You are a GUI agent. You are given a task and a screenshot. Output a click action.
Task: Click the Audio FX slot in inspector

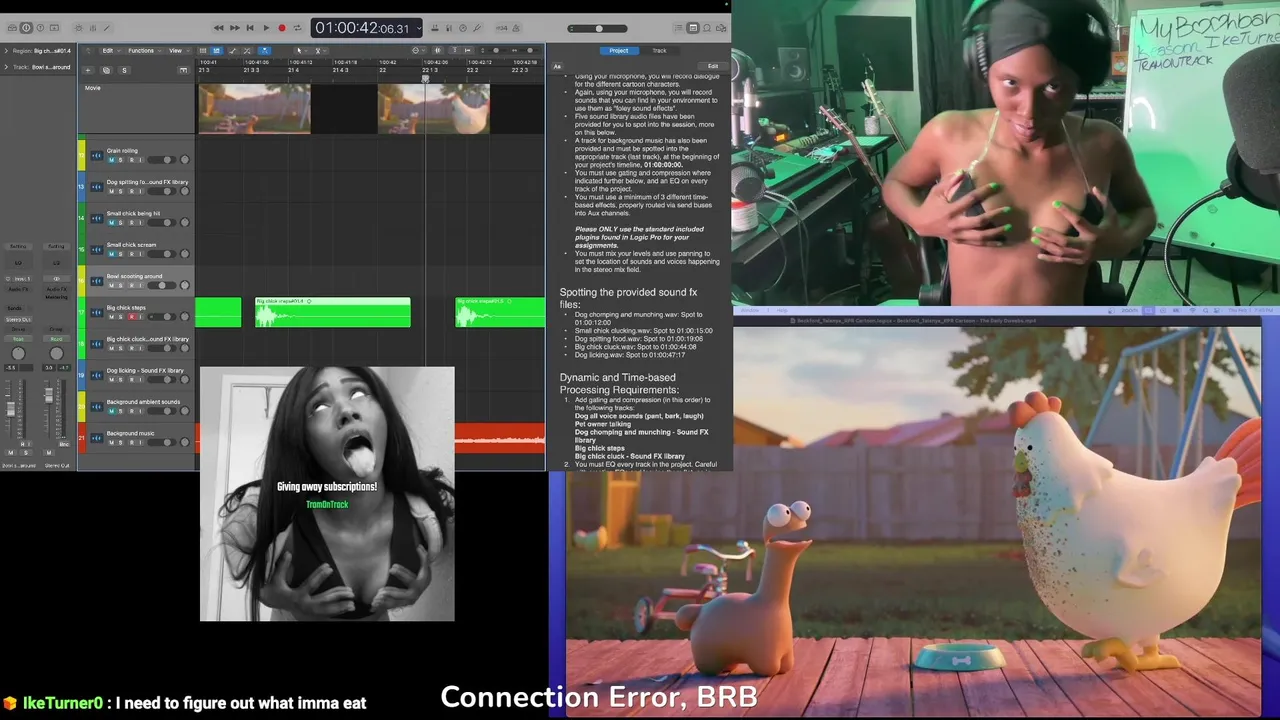(x=18, y=289)
